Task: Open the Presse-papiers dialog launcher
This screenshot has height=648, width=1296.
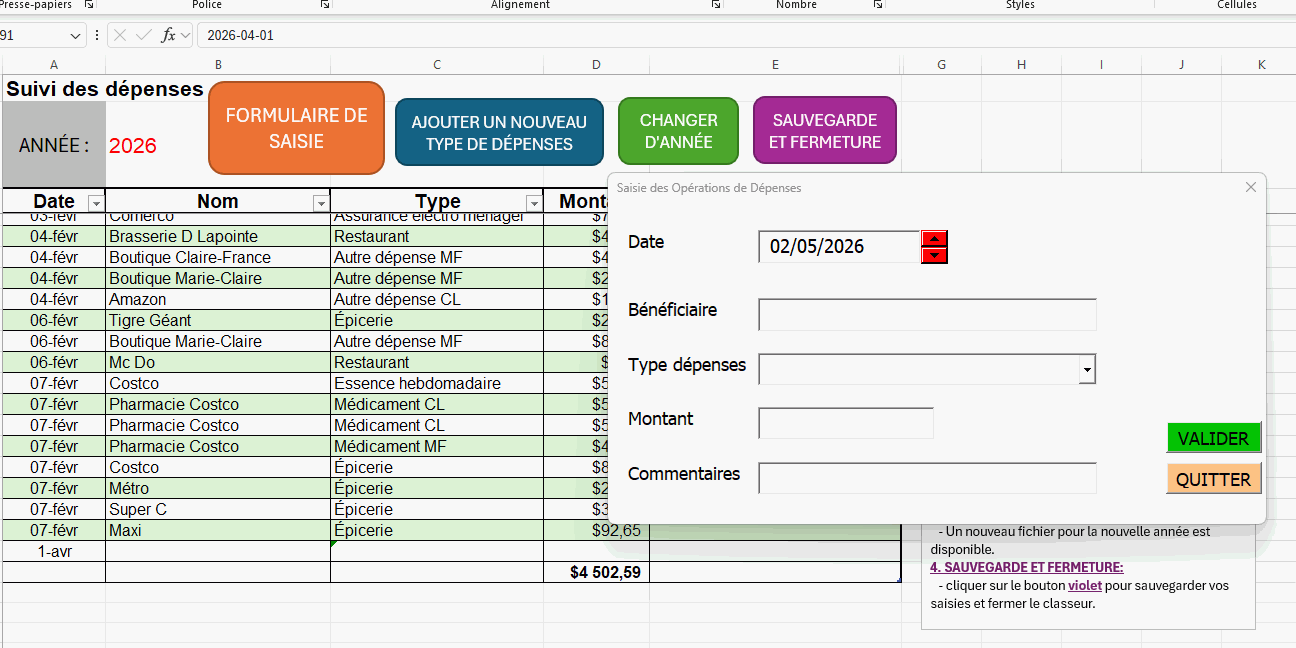Action: [x=88, y=5]
